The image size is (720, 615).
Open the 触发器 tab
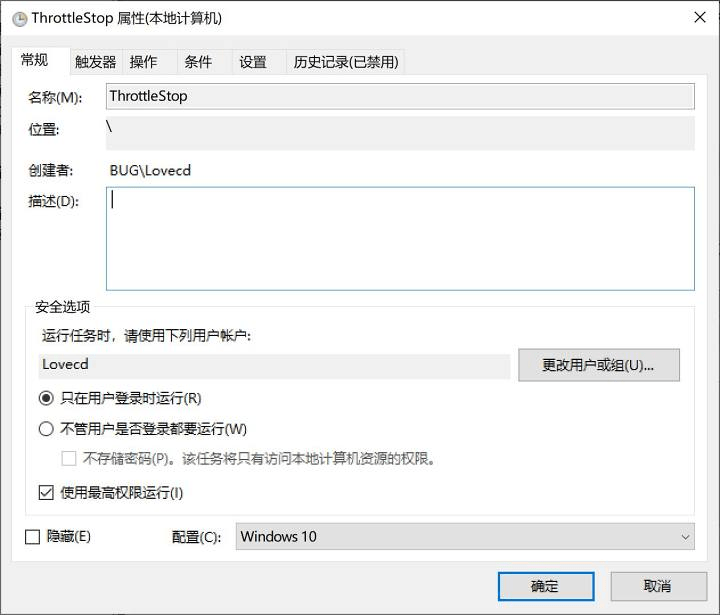pos(96,62)
